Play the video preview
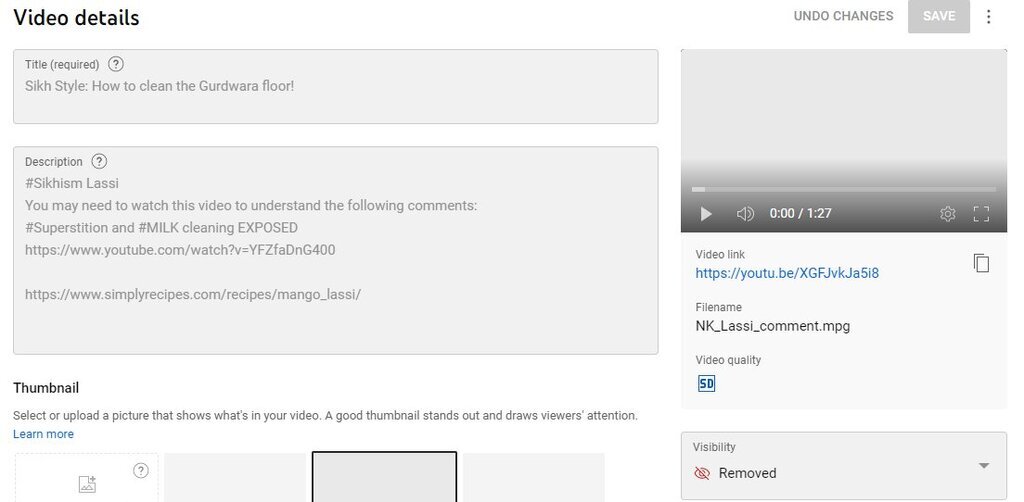Screen dimensions: 1024x502 [706, 213]
